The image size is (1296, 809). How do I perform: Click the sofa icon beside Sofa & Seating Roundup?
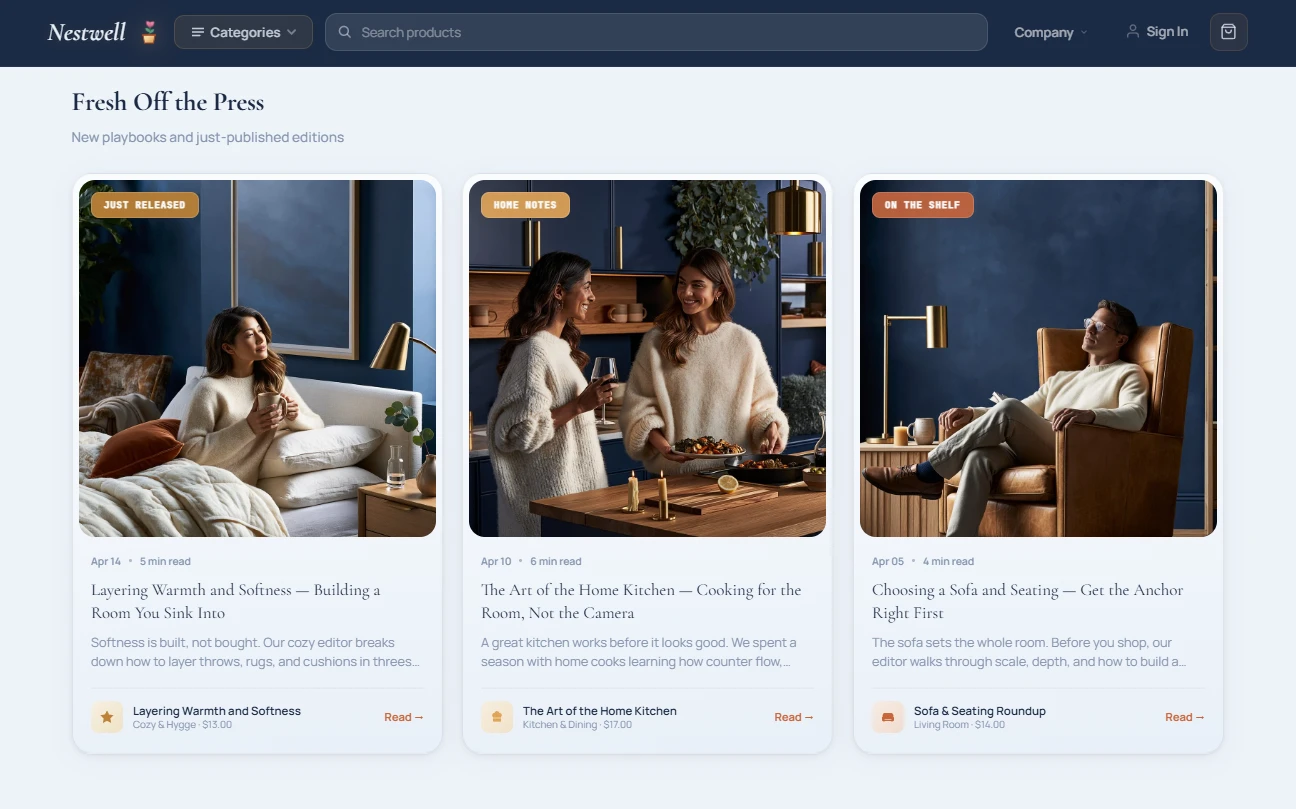[888, 717]
